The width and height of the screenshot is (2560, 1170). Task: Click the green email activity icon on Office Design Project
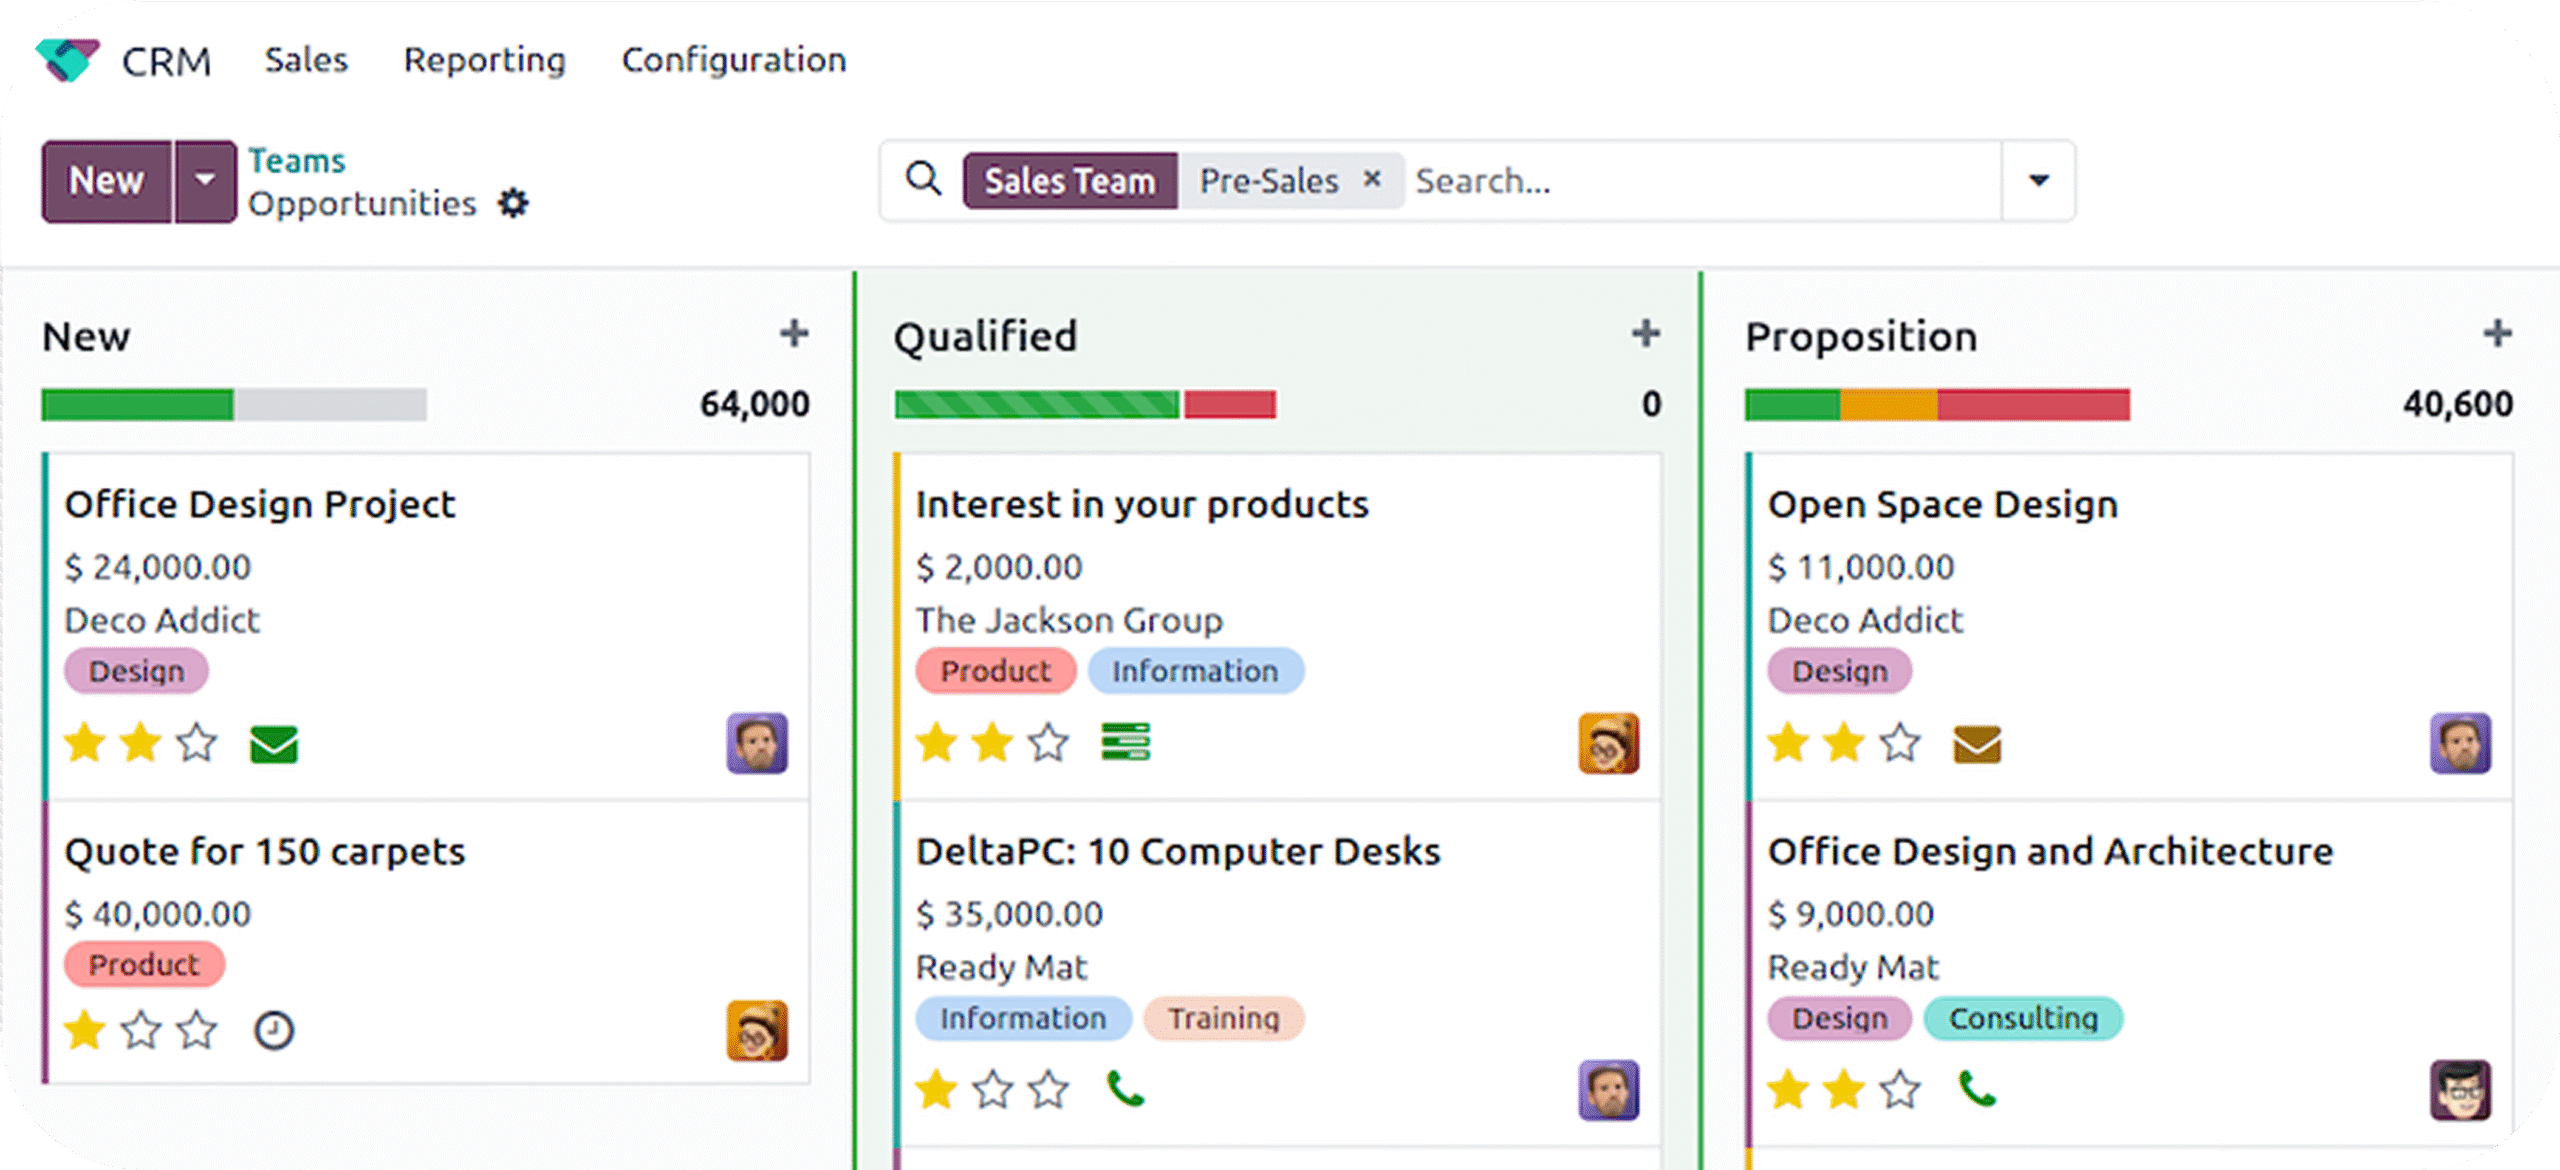click(273, 744)
